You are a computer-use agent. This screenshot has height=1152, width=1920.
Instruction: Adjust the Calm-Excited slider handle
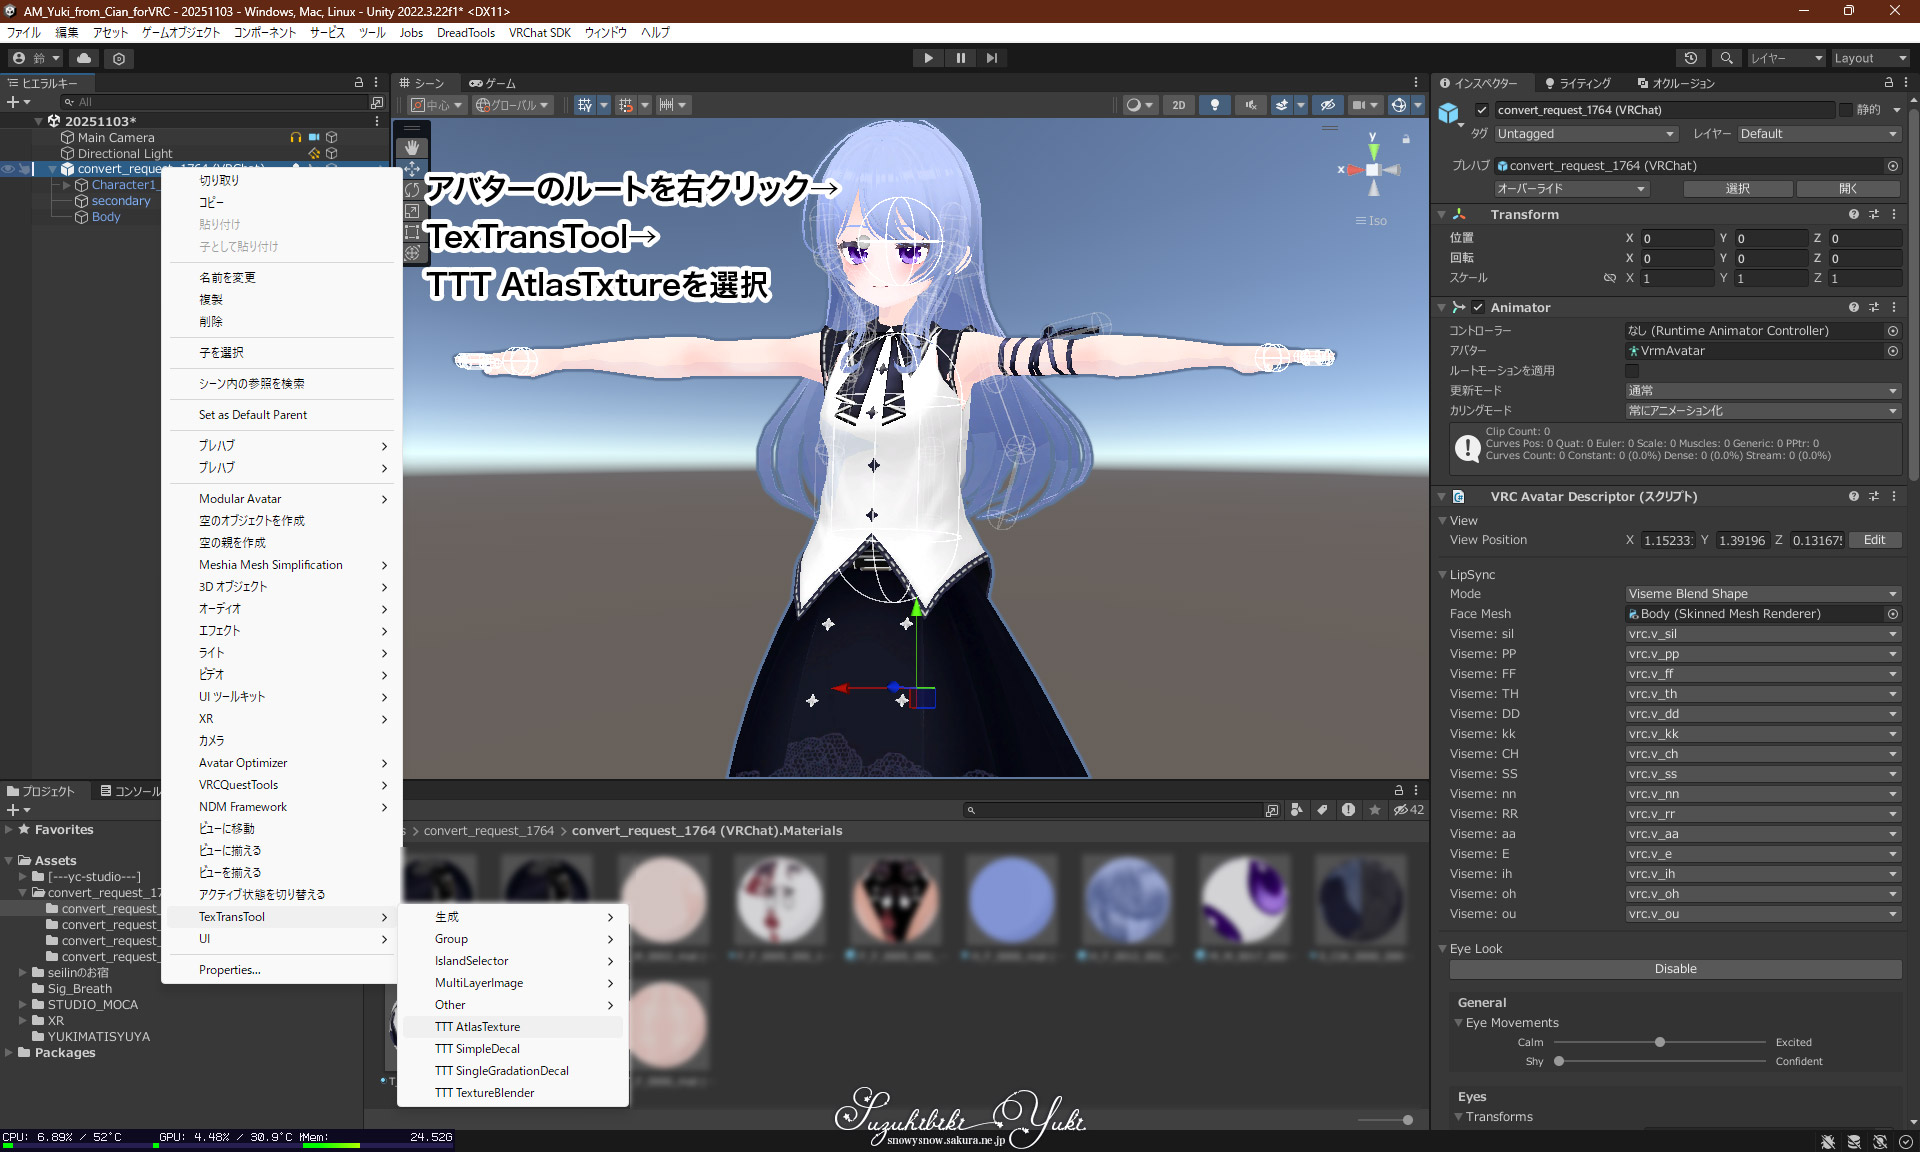1660,1042
